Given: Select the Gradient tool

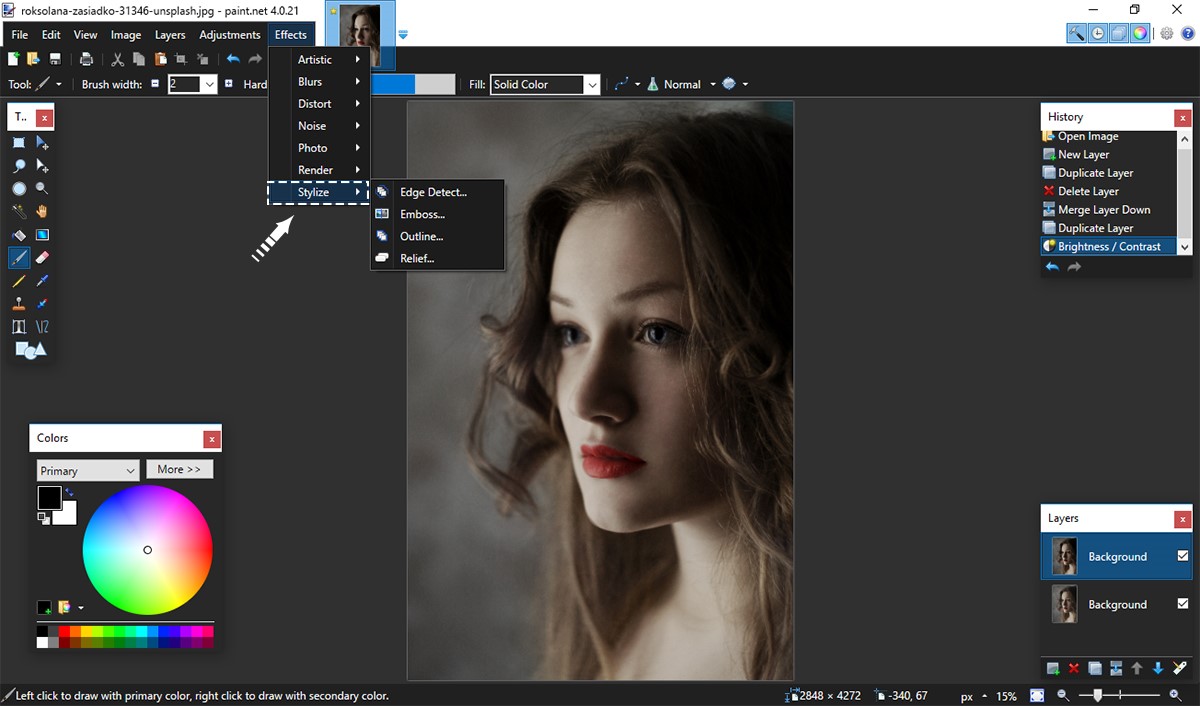Looking at the screenshot, I should 41,234.
